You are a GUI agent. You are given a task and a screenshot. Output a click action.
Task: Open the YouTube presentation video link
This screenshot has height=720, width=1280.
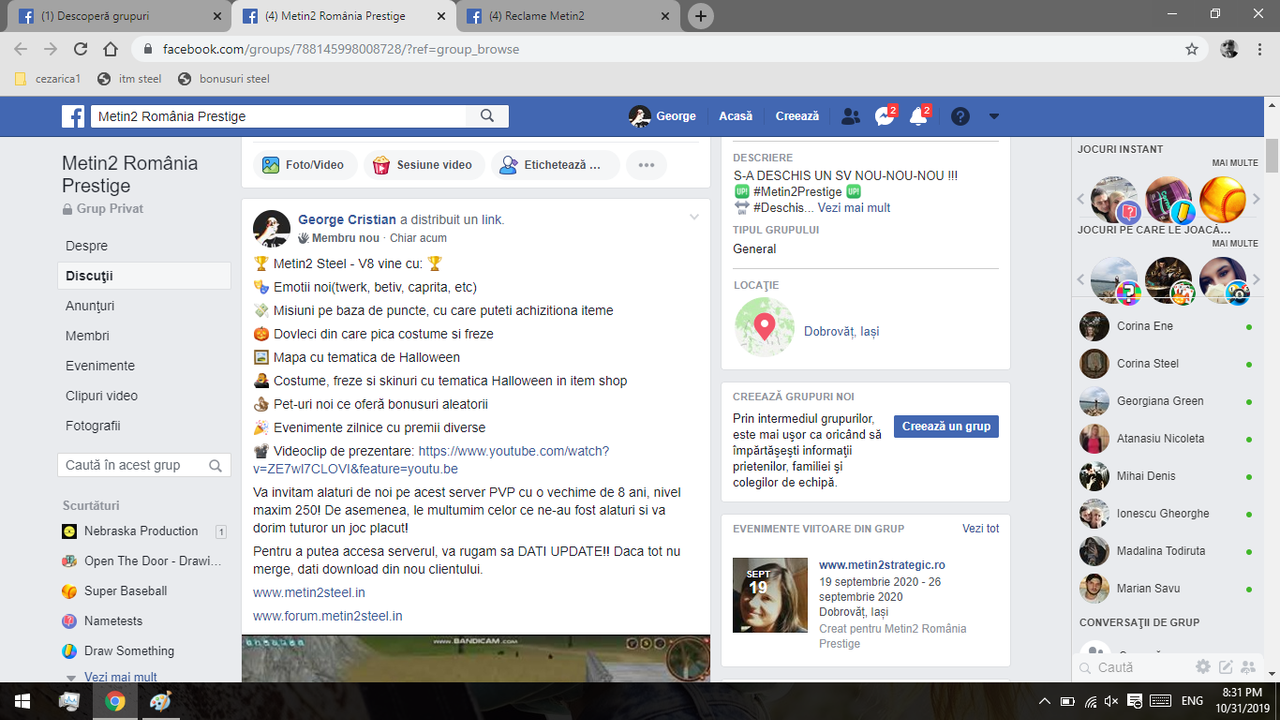pos(431,460)
